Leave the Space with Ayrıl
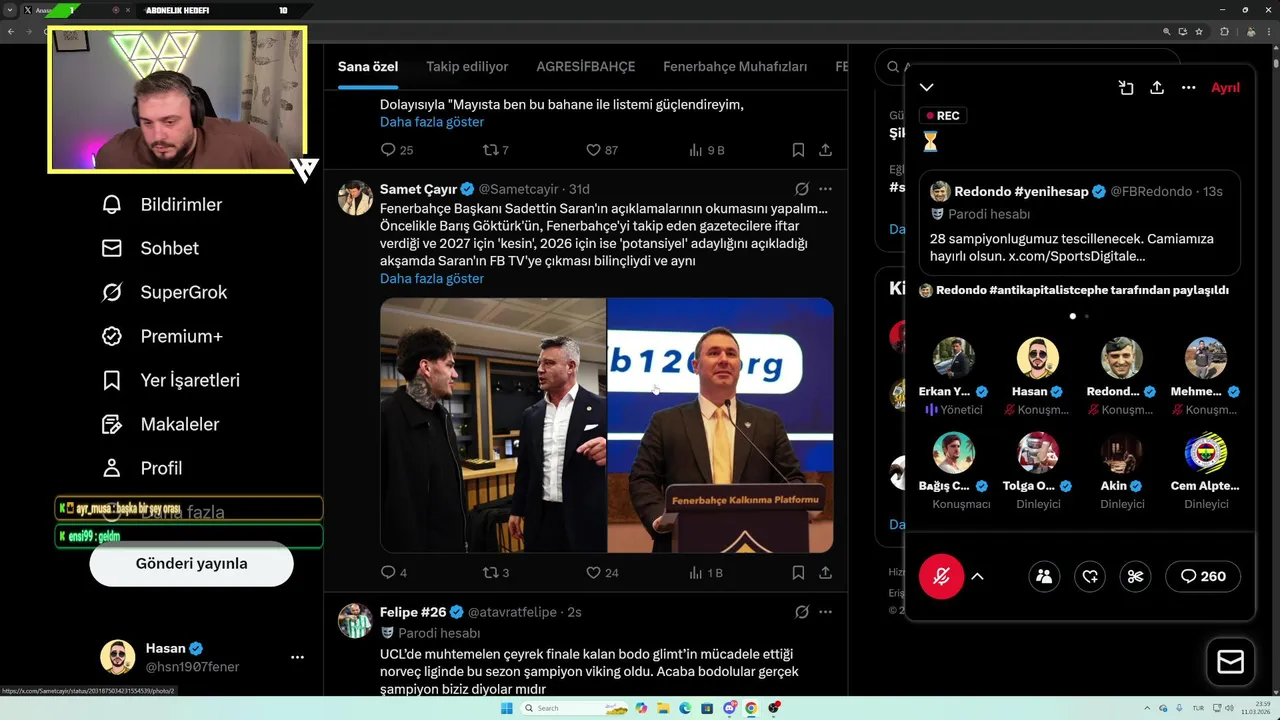The height and width of the screenshot is (720, 1280). pos(1225,88)
